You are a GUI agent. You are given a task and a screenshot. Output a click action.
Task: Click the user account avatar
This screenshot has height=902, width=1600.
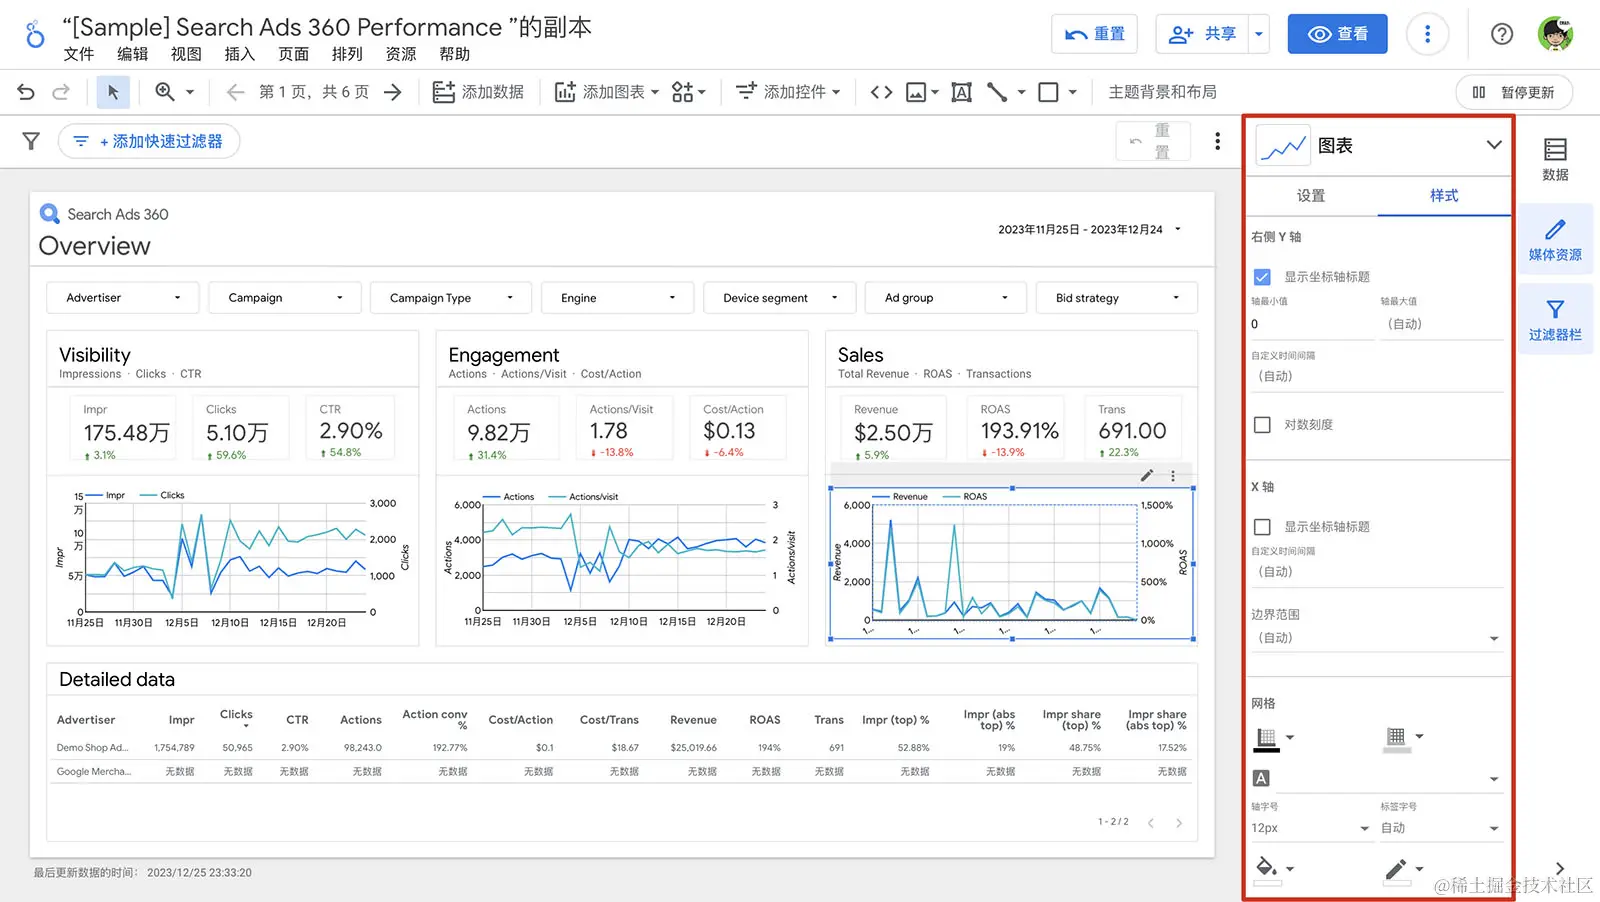(1555, 34)
